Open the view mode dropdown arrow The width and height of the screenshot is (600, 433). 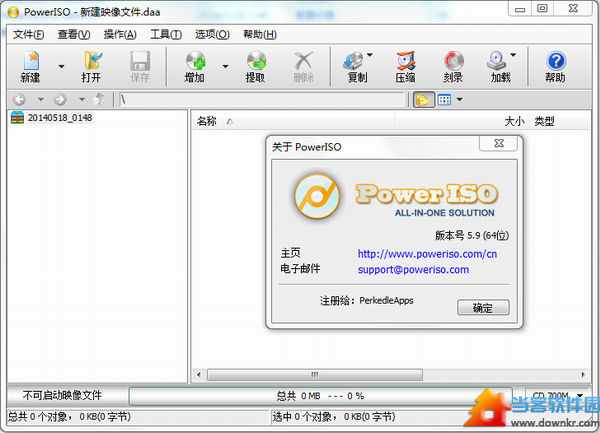coord(460,100)
